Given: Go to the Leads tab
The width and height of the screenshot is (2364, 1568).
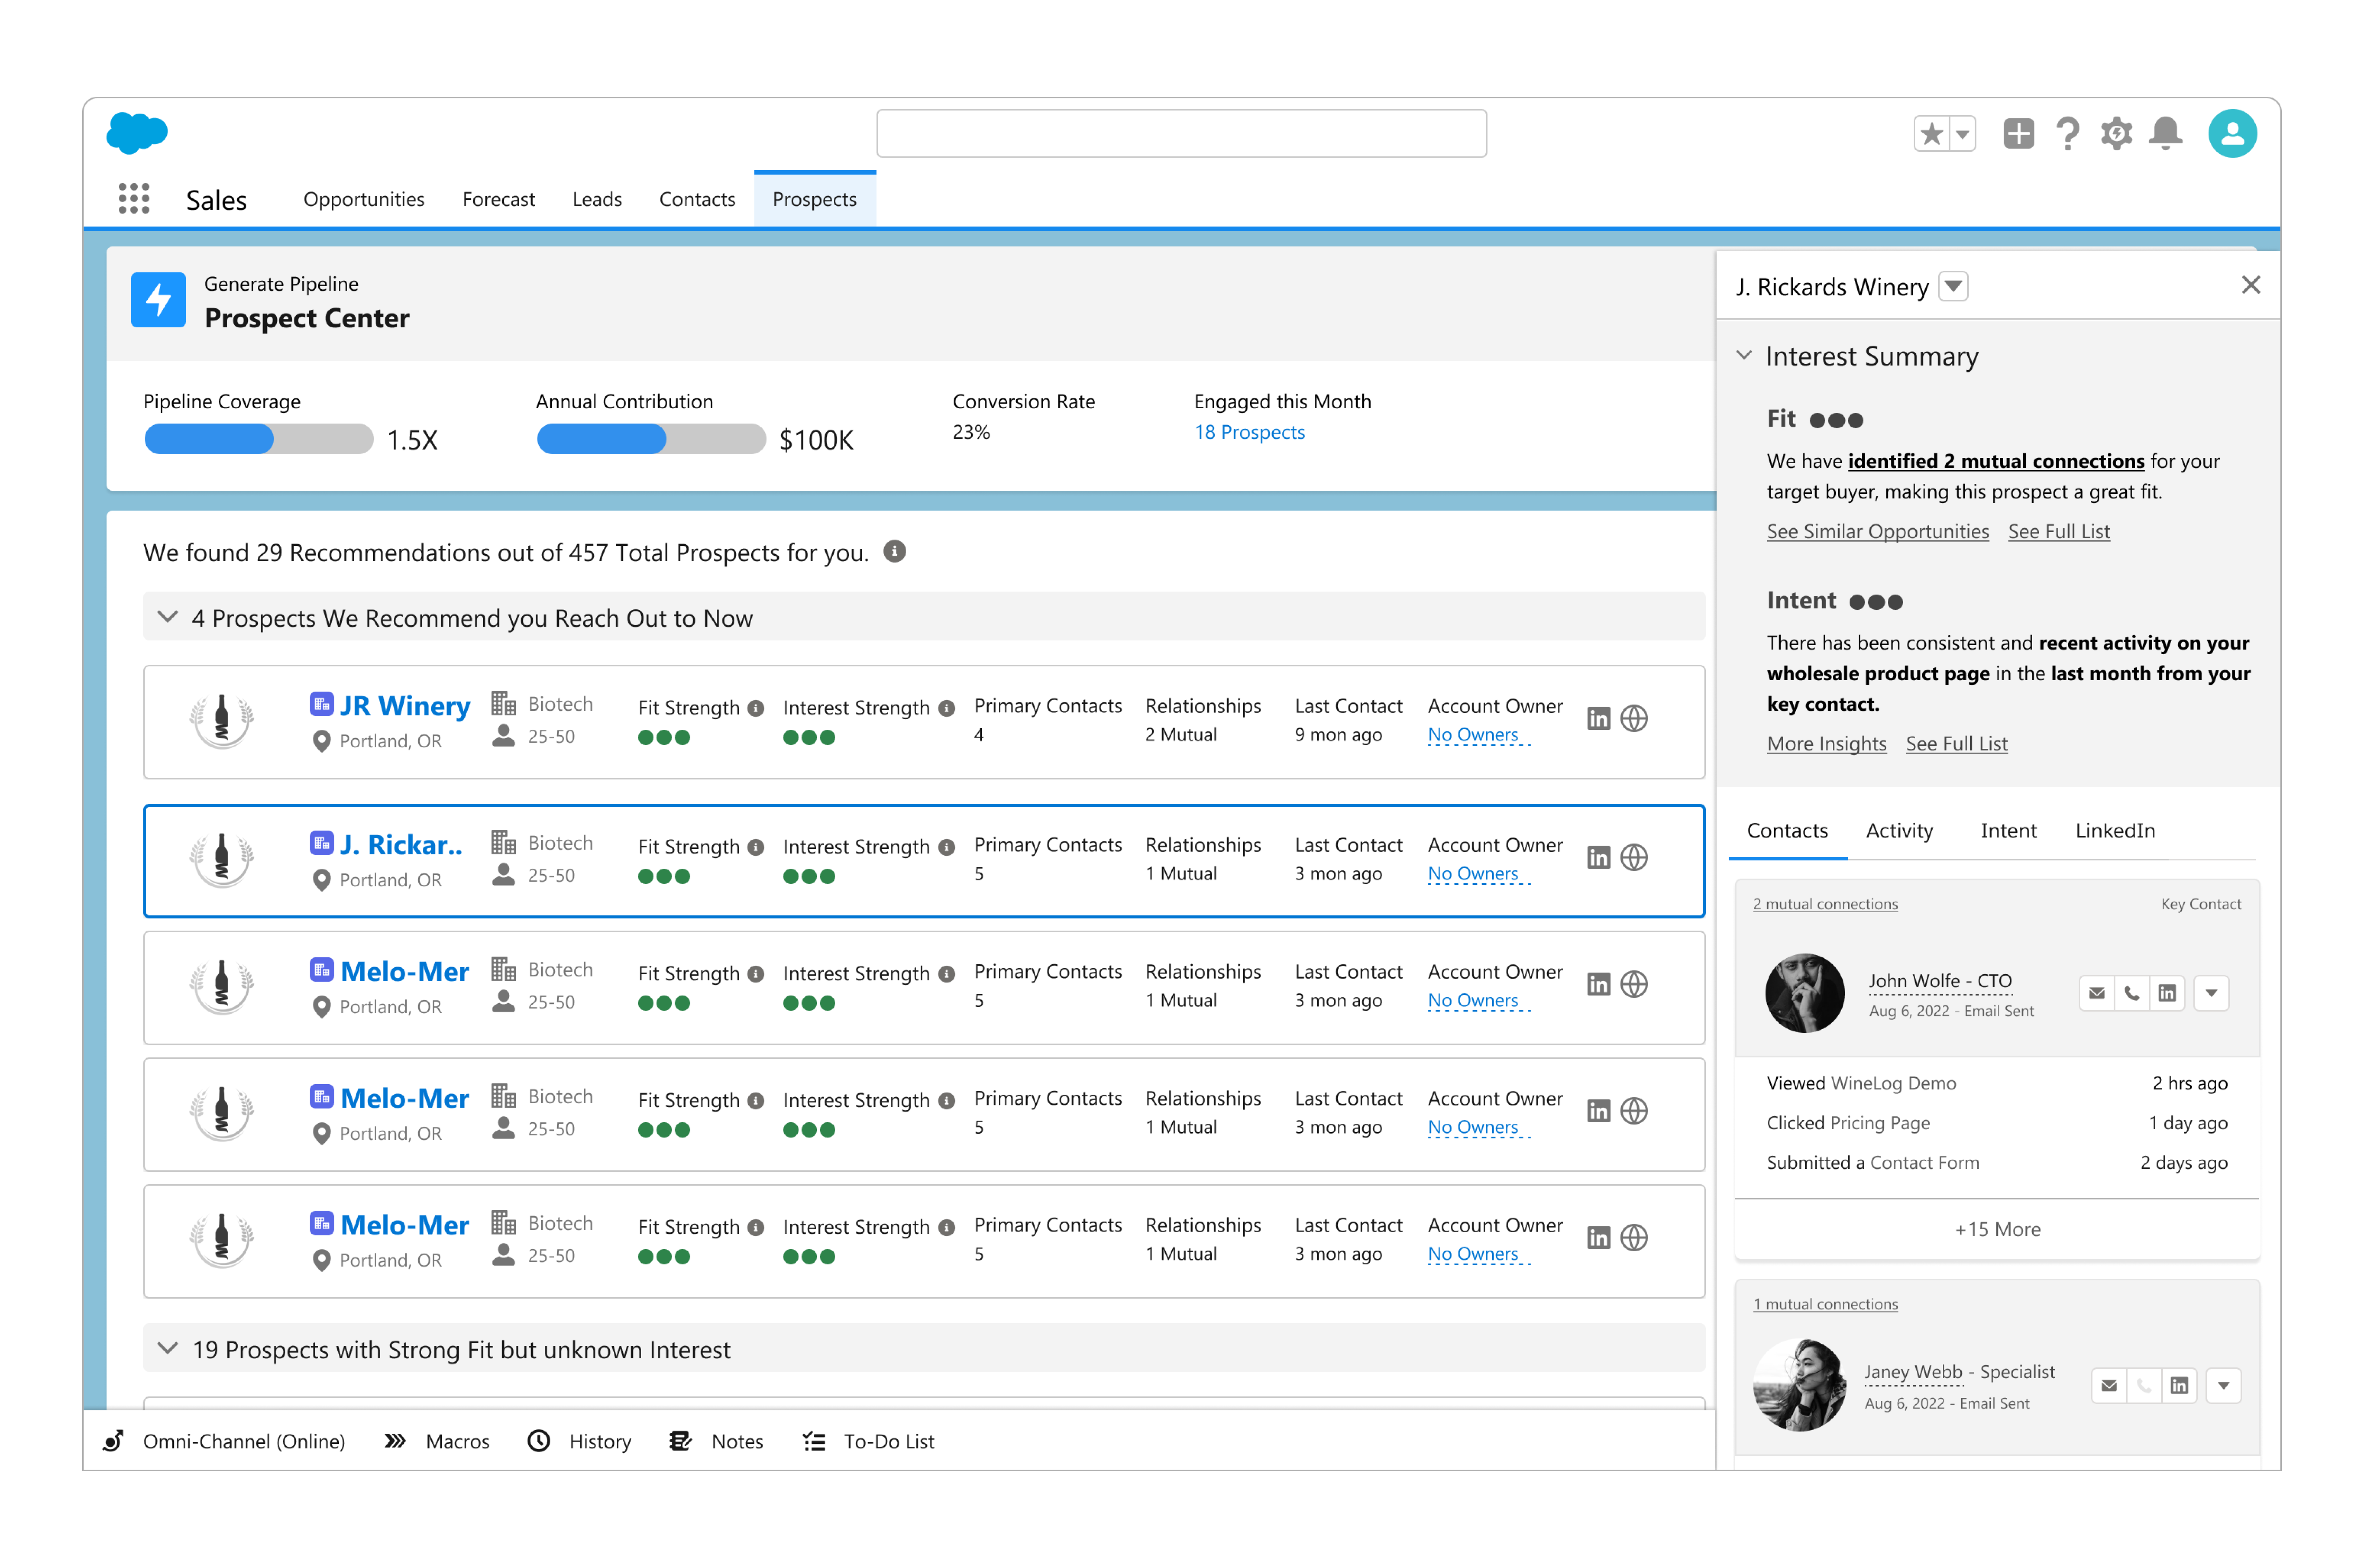Looking at the screenshot, I should point(597,199).
